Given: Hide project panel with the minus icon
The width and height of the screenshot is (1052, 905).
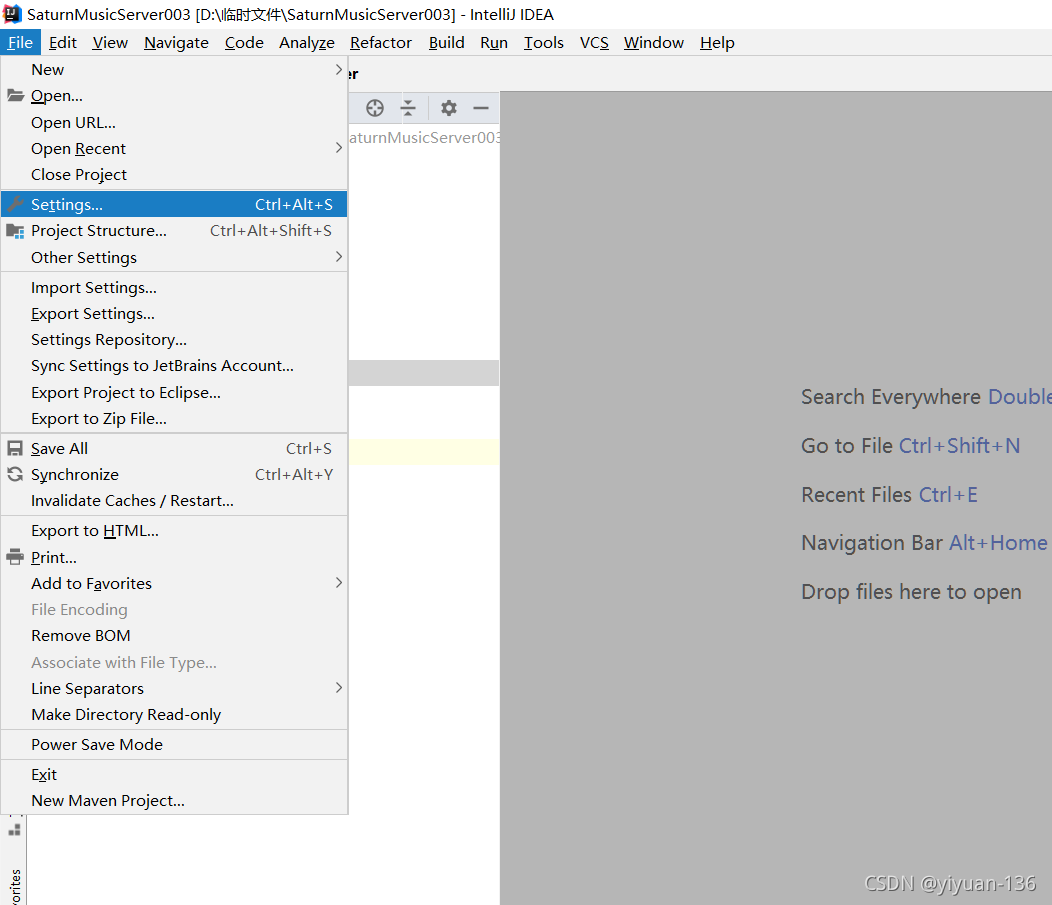Looking at the screenshot, I should [480, 108].
